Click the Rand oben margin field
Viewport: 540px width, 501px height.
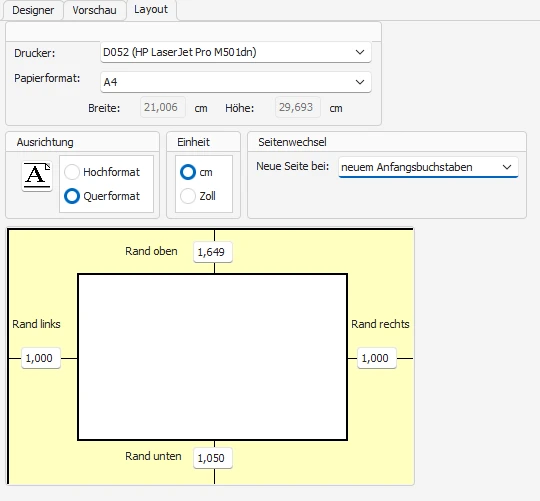pyautogui.click(x=213, y=252)
